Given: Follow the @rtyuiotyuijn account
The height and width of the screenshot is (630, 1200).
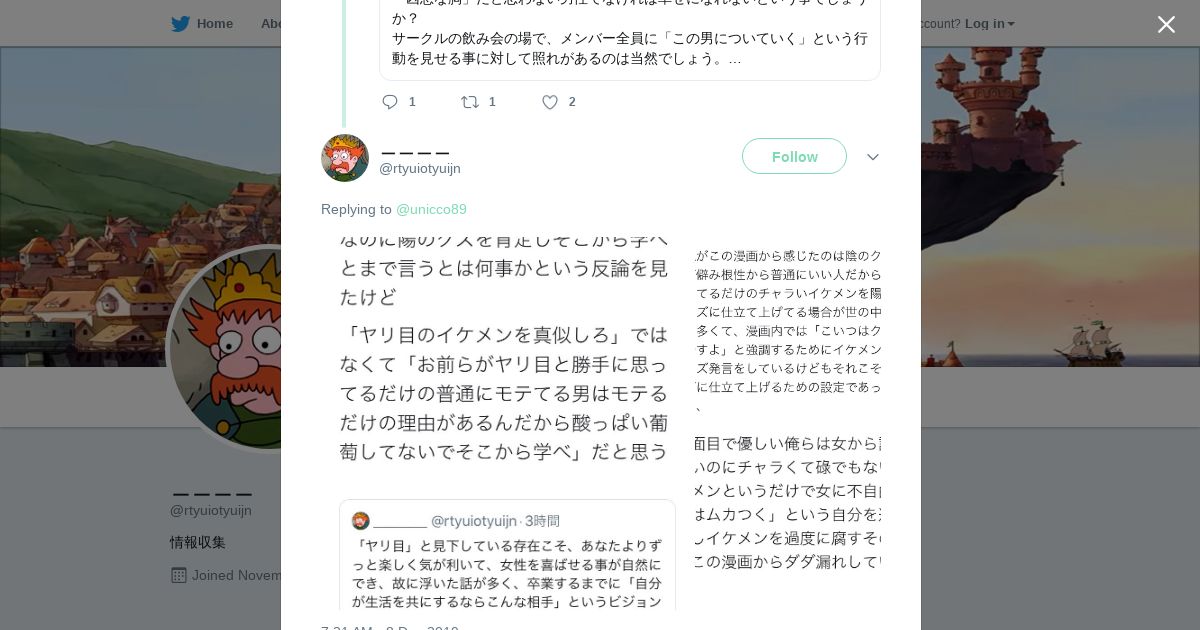Looking at the screenshot, I should 794,157.
